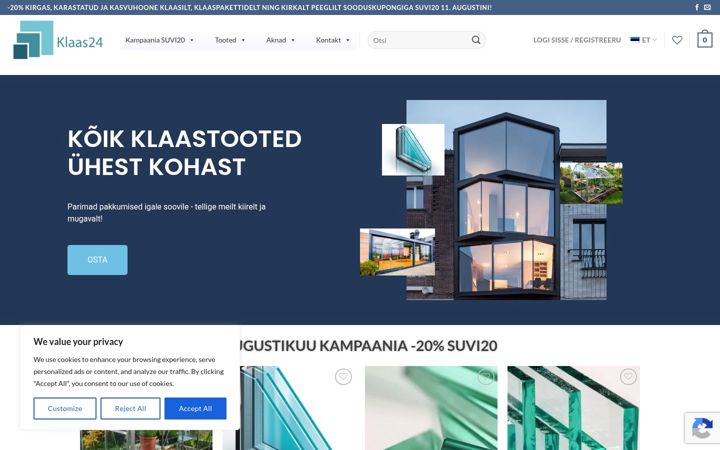Add middle green glass product to wishlist
The width and height of the screenshot is (720, 450).
click(x=485, y=377)
